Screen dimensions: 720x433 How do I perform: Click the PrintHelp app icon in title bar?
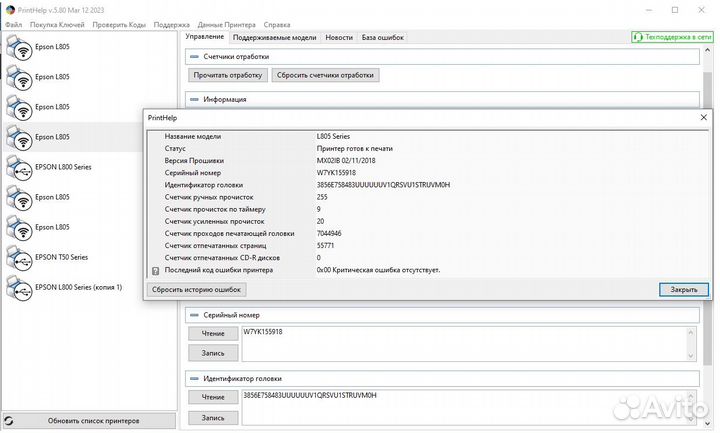pyautogui.click(x=10, y=10)
